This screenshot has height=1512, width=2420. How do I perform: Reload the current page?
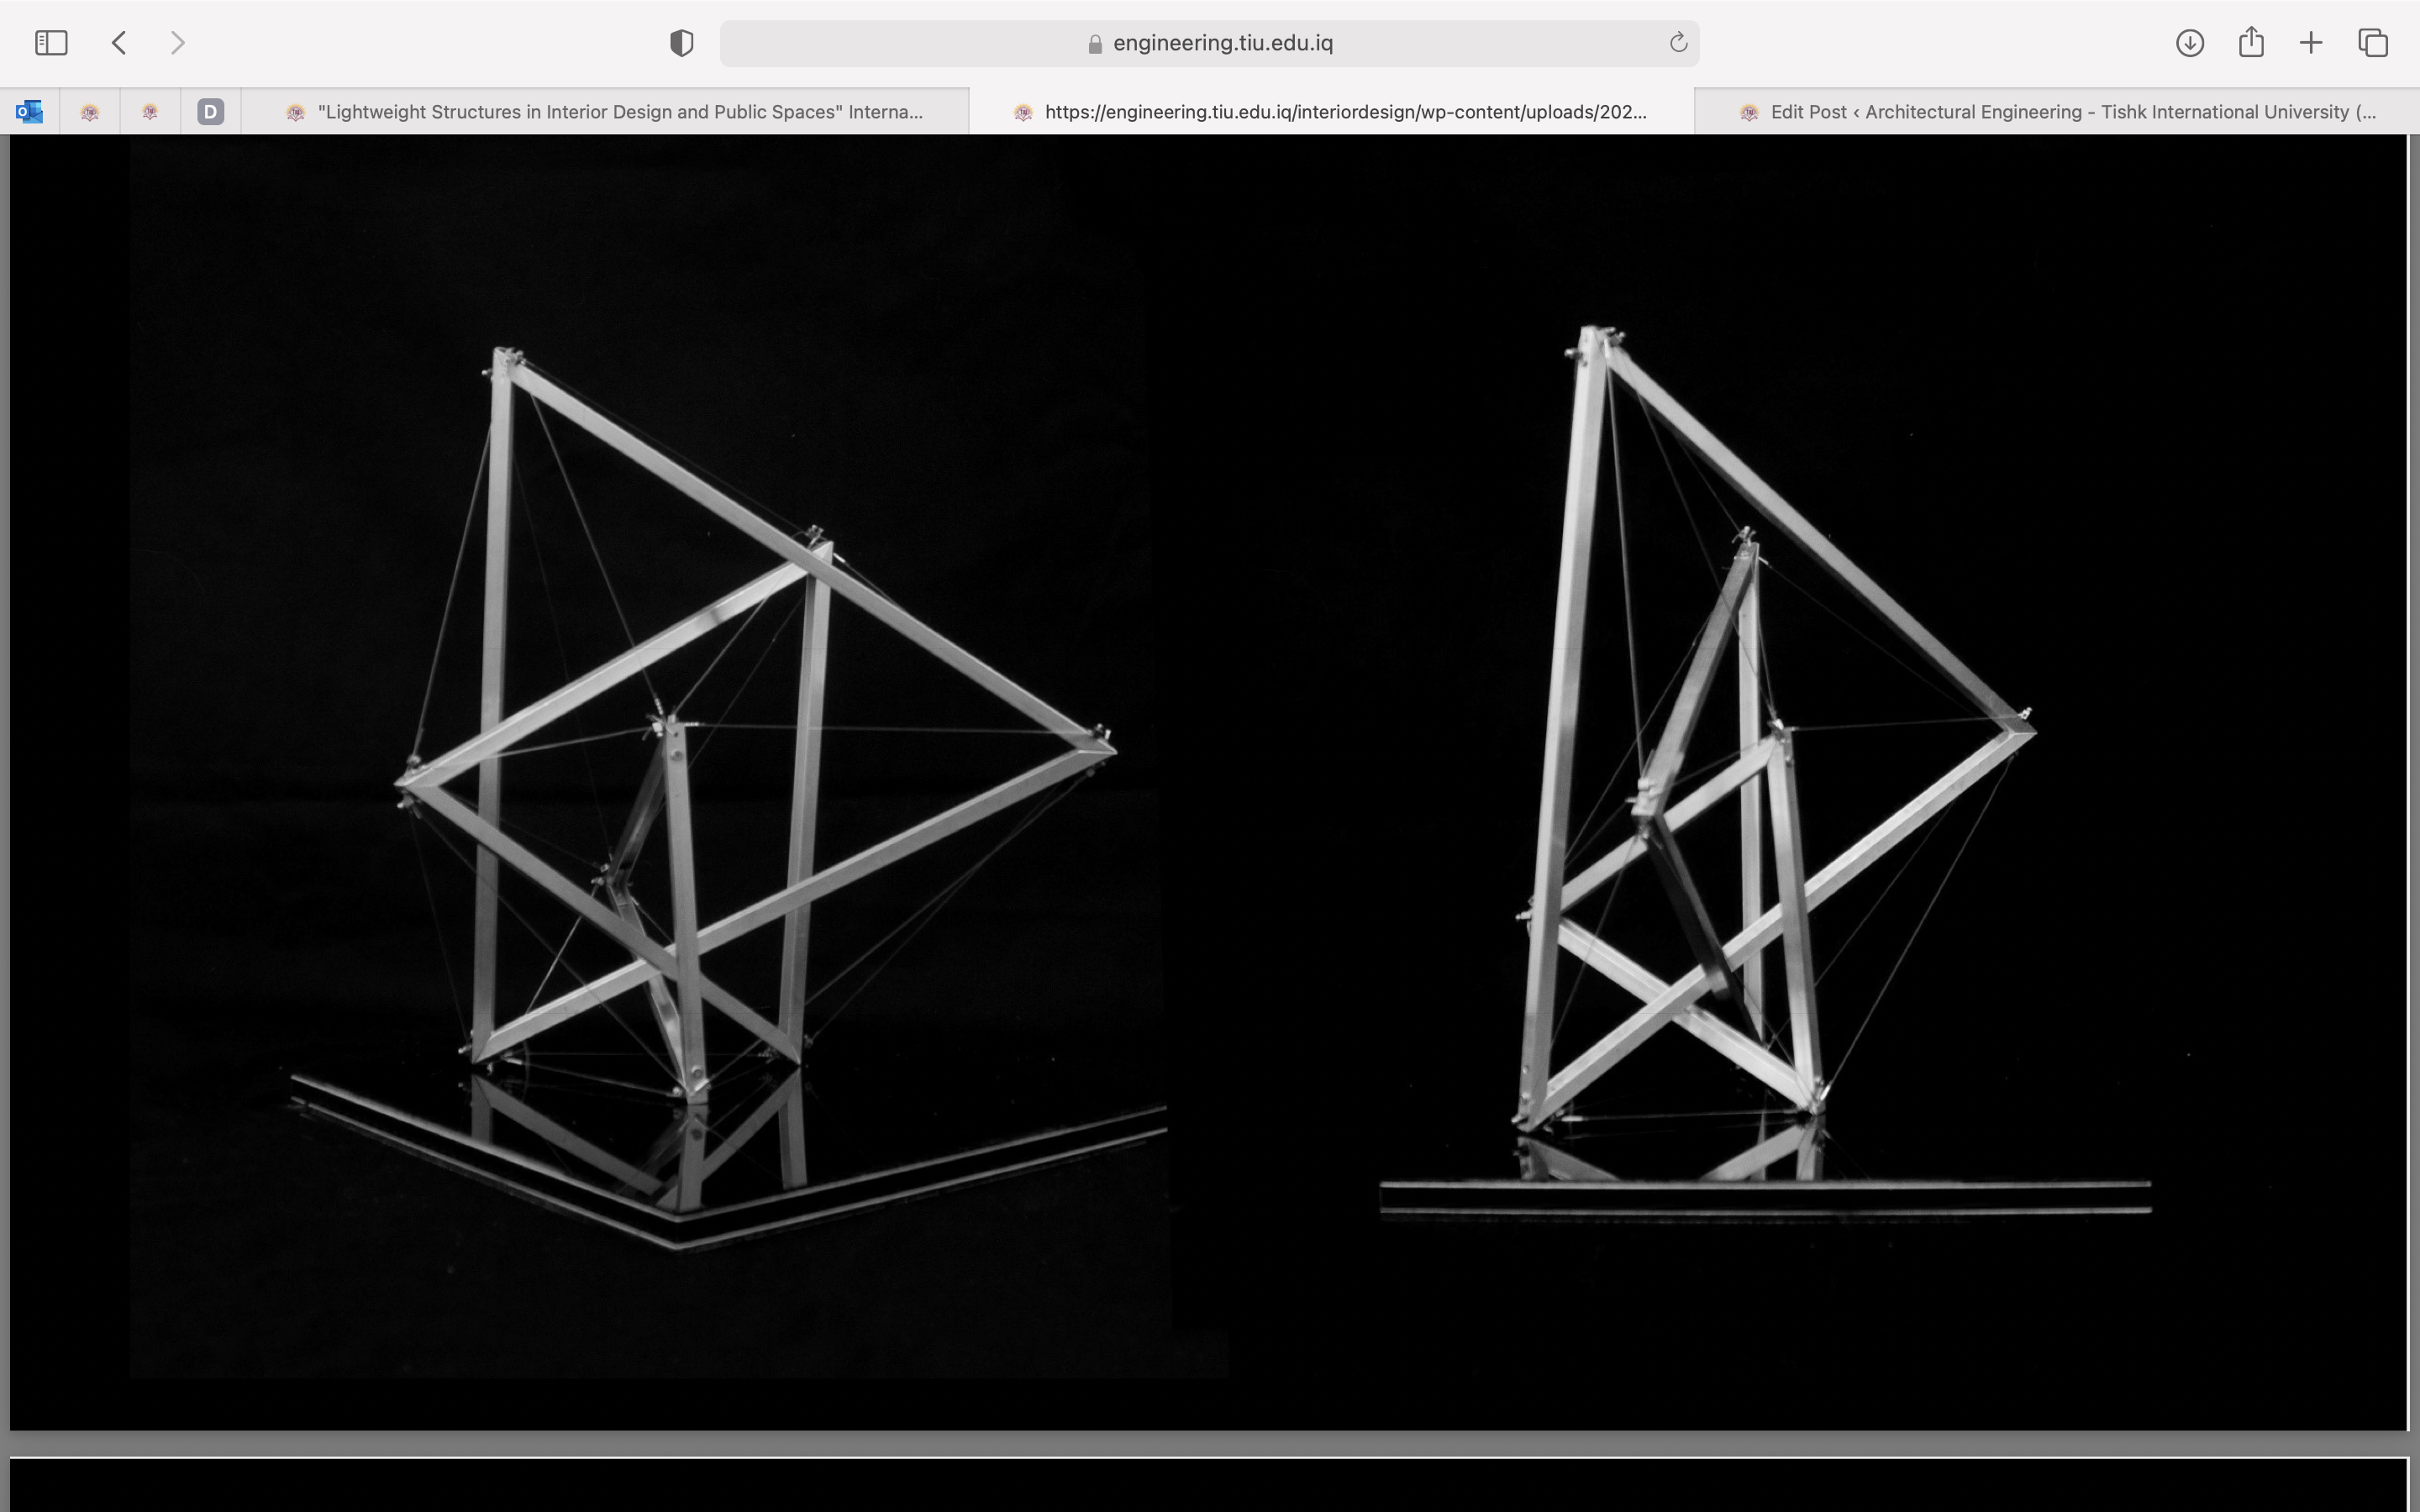(x=1676, y=42)
